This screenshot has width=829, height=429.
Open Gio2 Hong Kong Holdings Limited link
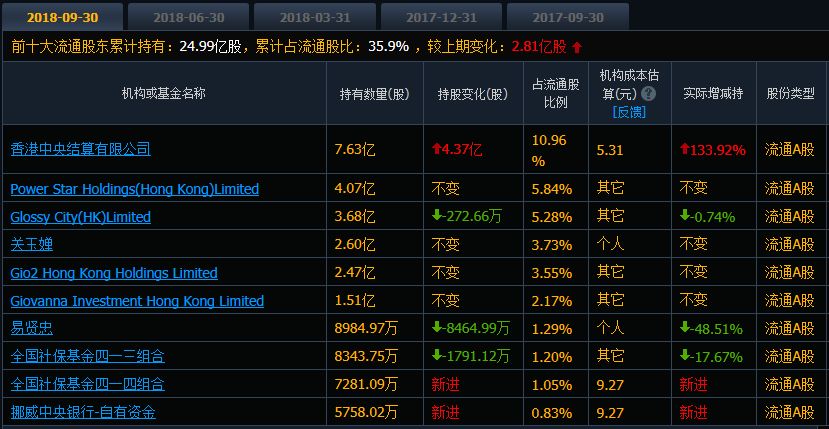[x=114, y=273]
